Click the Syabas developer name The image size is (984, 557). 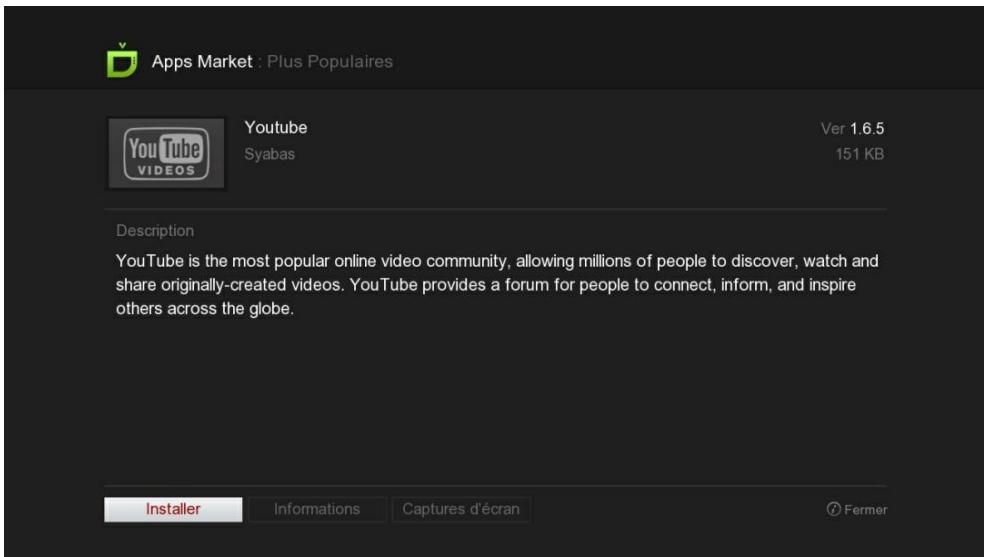point(270,154)
